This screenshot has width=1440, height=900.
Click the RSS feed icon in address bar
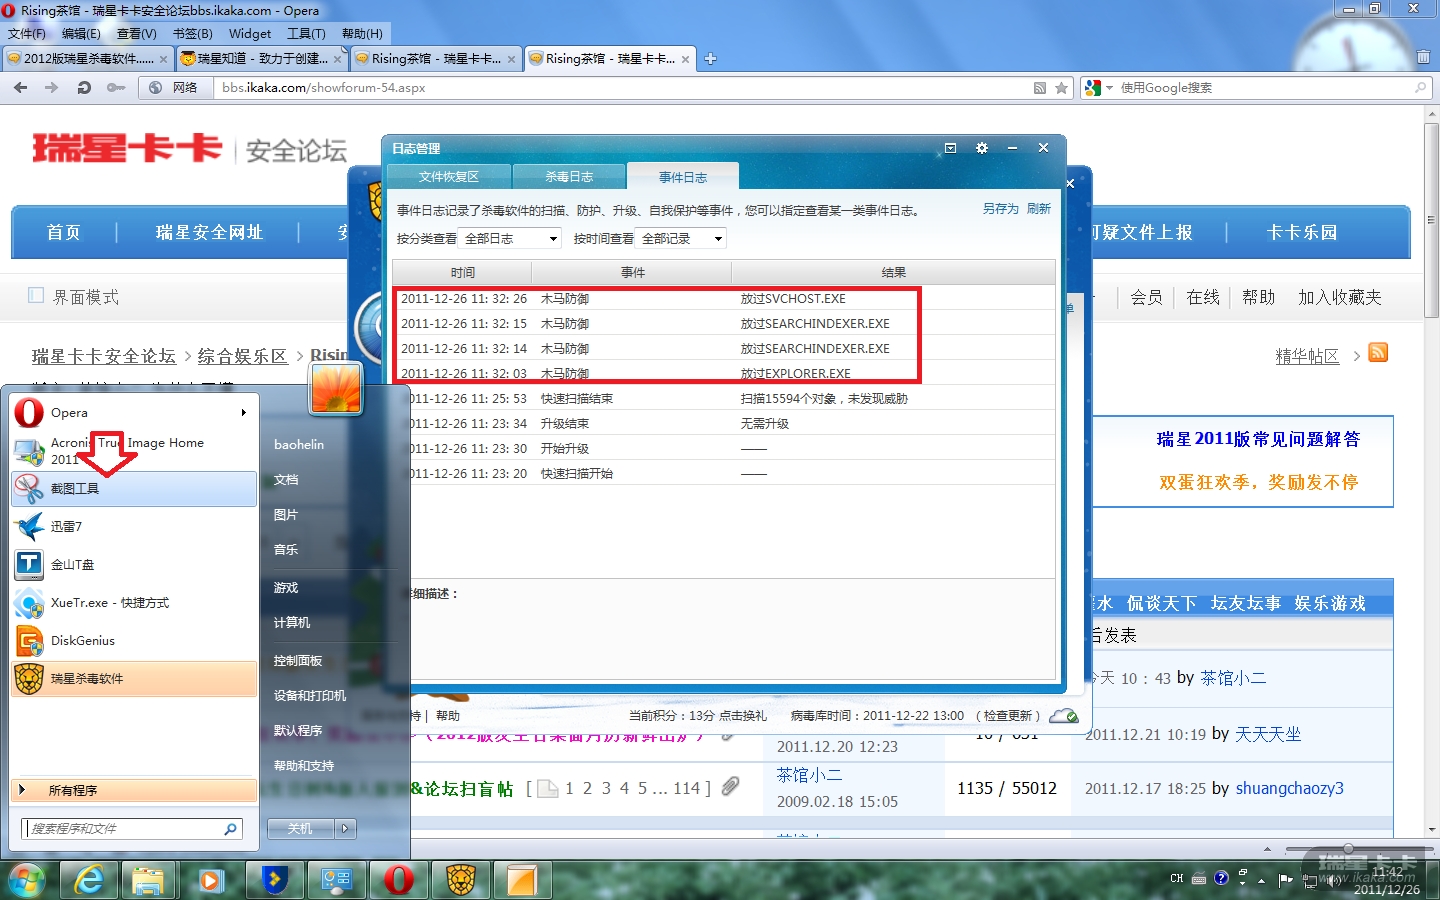pyautogui.click(x=1041, y=88)
